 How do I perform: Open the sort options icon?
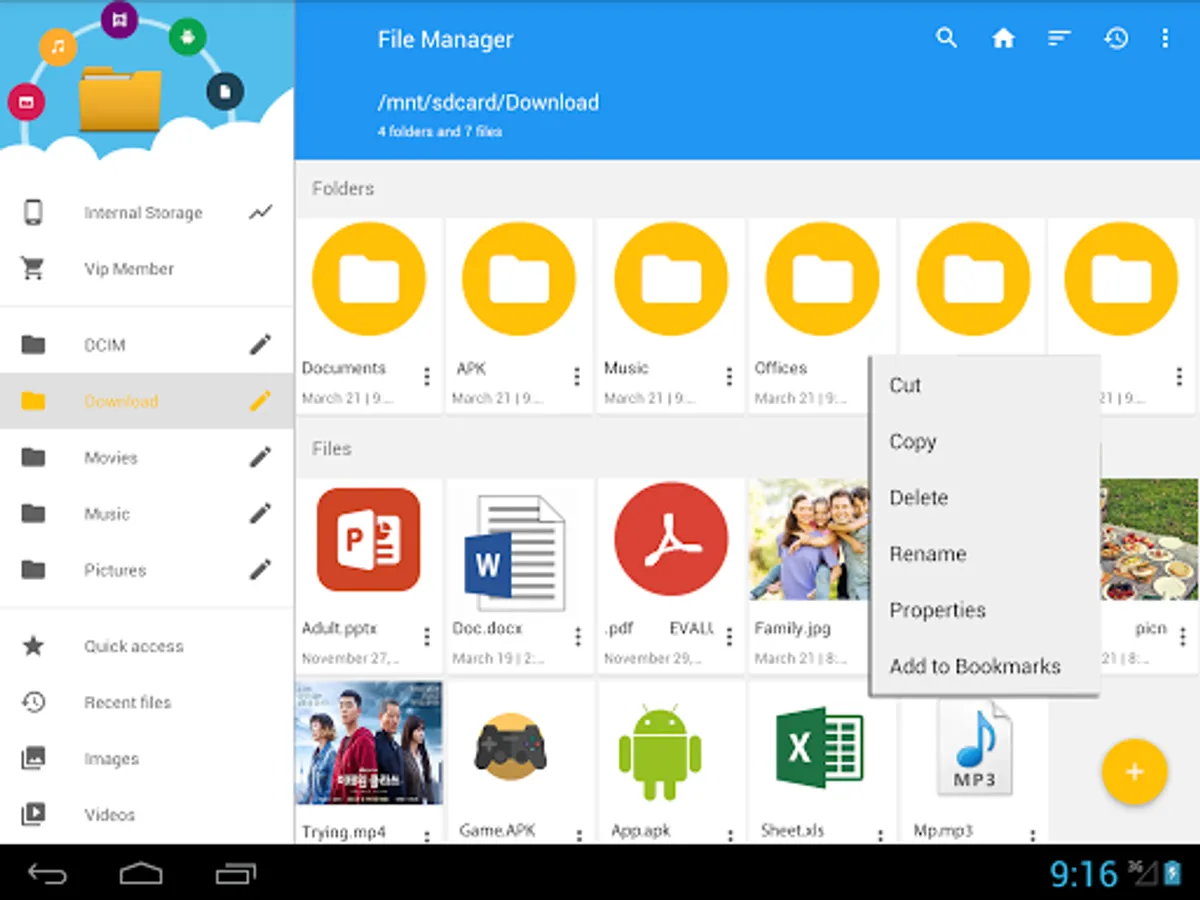click(1059, 38)
